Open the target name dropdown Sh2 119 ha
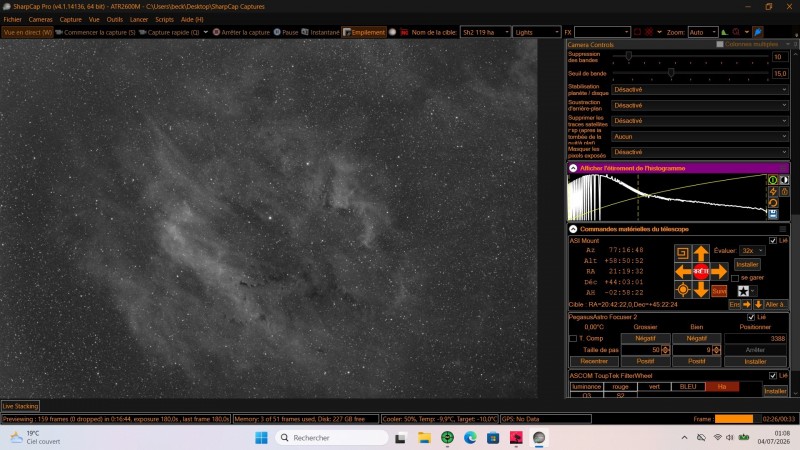The image size is (800, 450). (x=485, y=32)
